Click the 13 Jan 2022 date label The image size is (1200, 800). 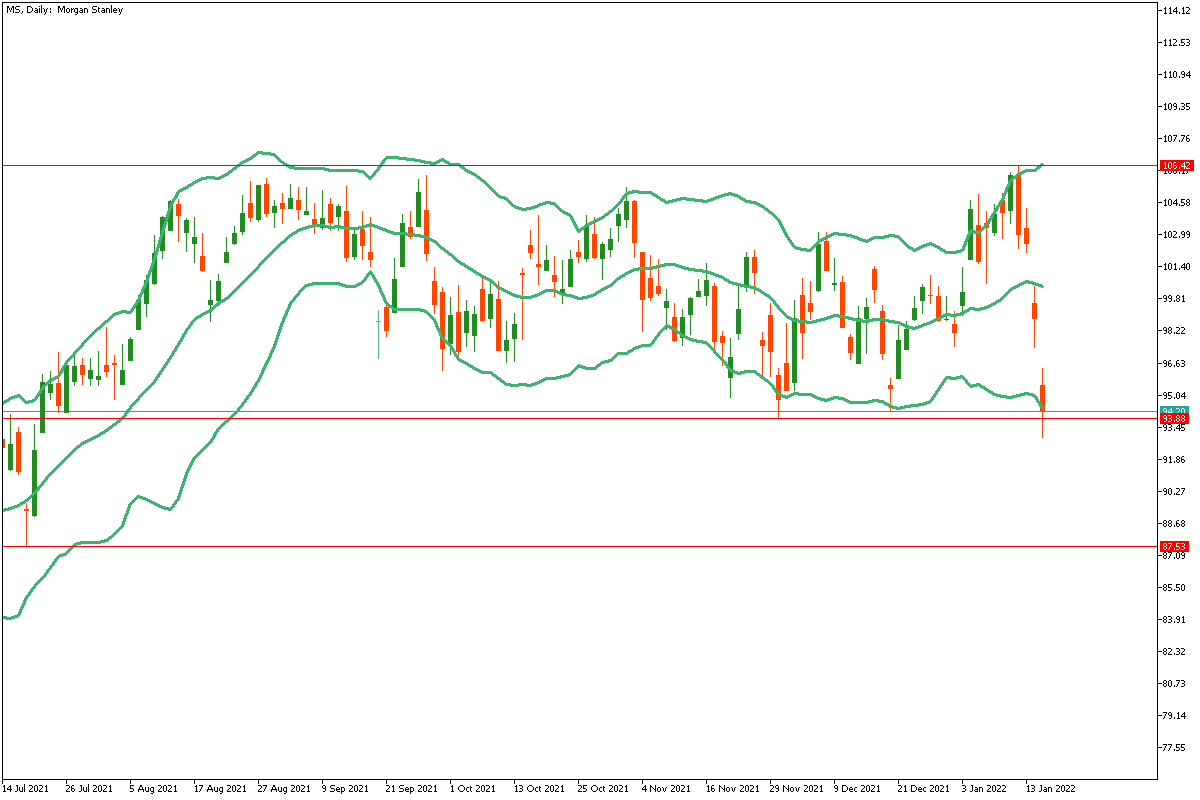tap(1048, 788)
